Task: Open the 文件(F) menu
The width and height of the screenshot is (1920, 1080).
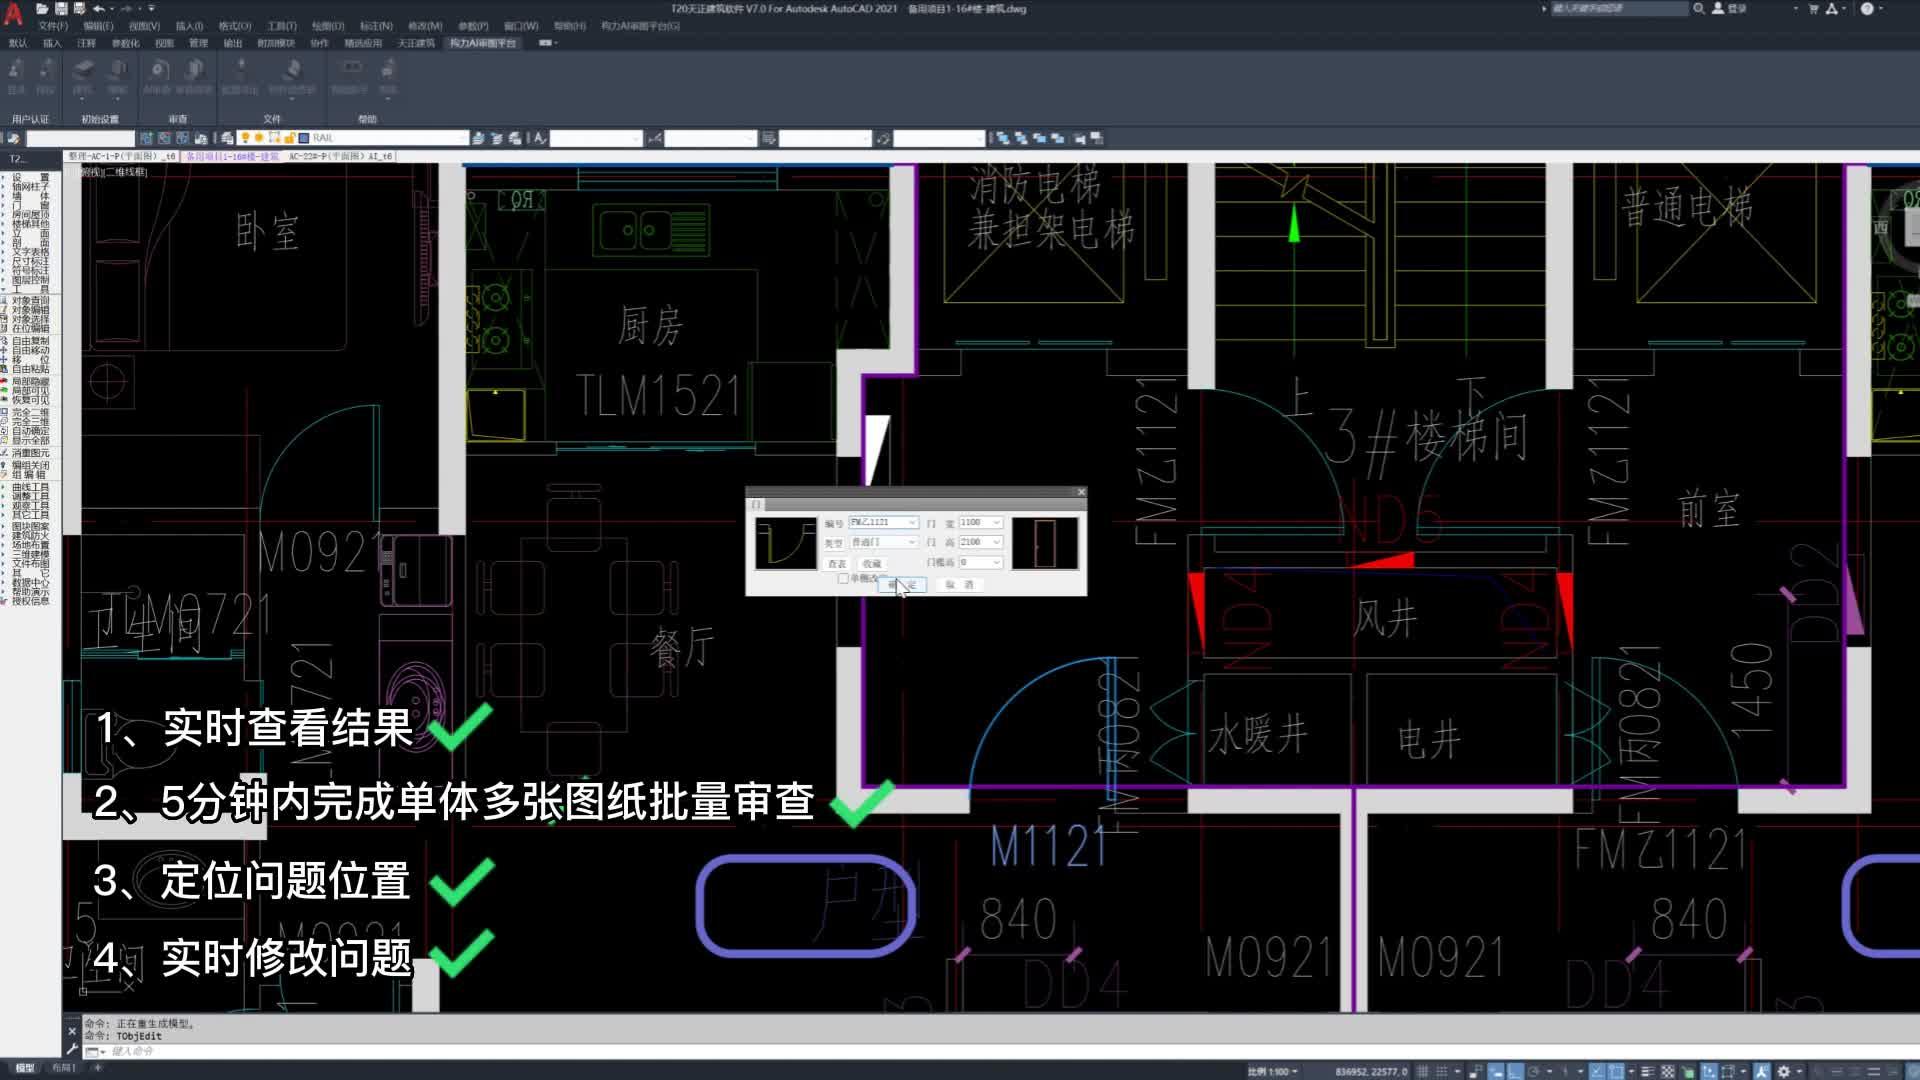Action: (52, 26)
